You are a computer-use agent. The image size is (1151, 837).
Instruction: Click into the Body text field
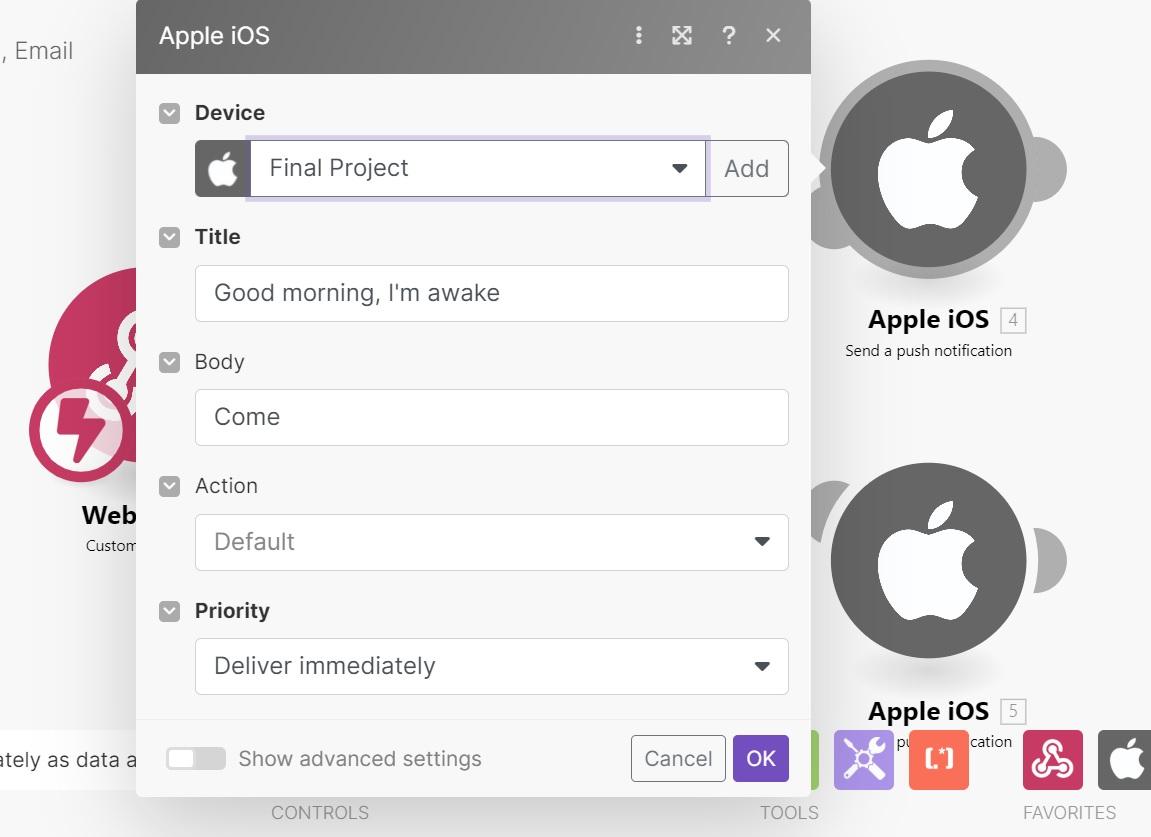(491, 417)
